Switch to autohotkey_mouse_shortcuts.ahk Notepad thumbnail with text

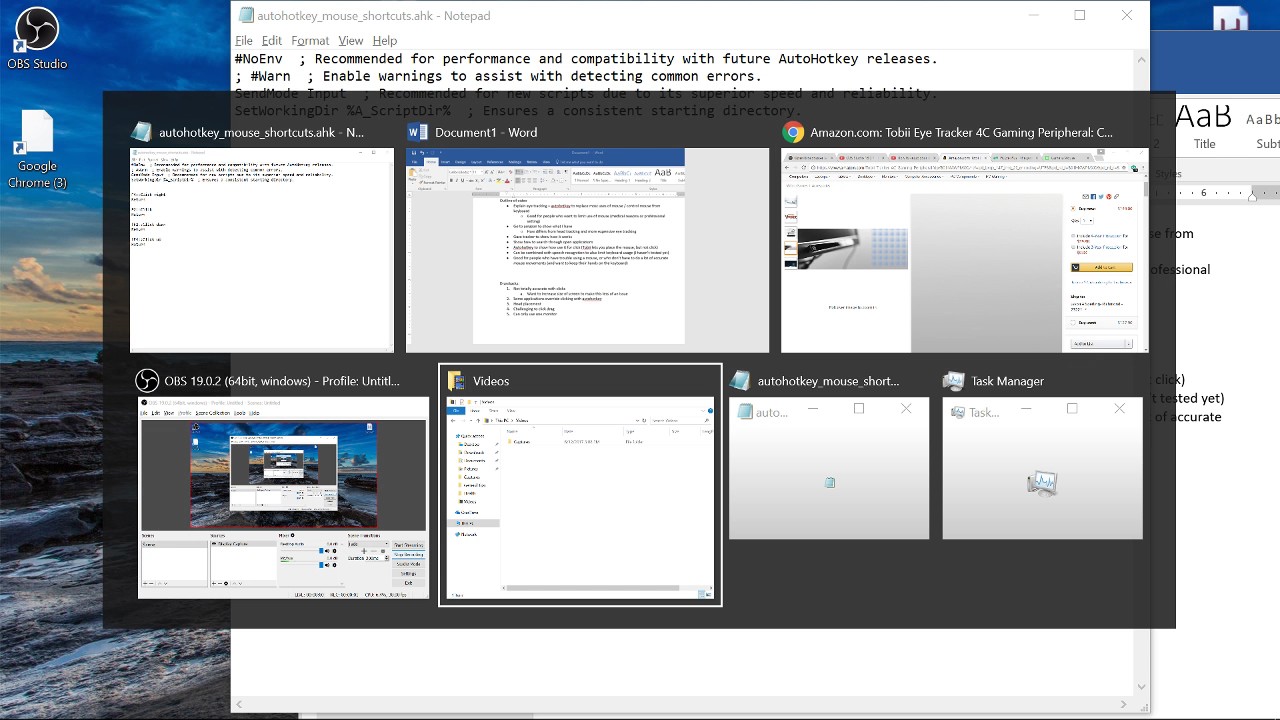(262, 250)
